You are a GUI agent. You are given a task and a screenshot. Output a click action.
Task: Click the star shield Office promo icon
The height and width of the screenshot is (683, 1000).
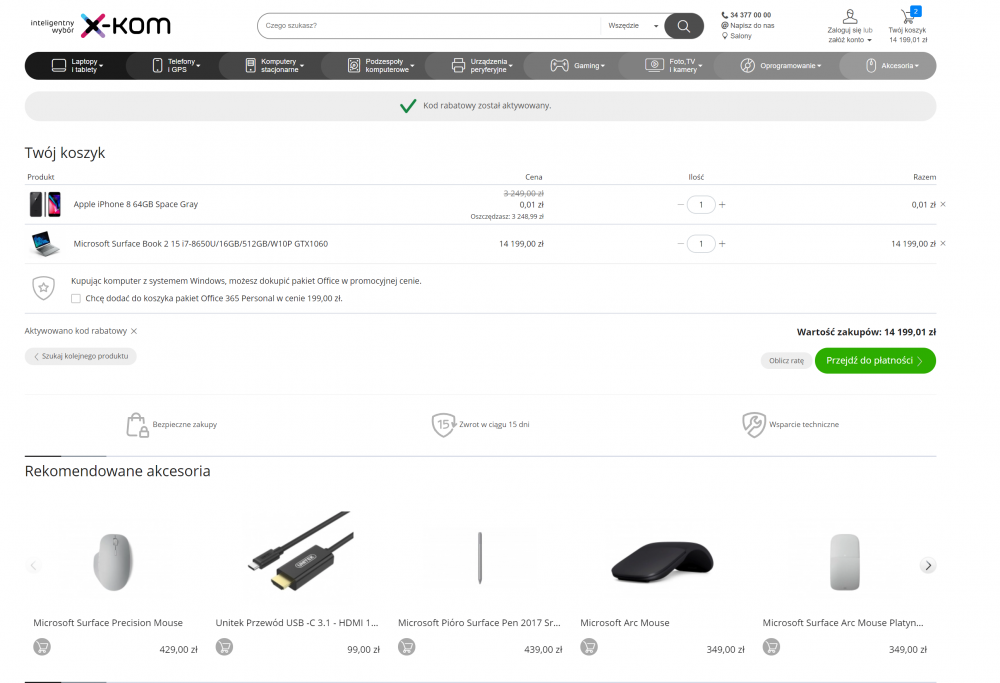click(43, 288)
